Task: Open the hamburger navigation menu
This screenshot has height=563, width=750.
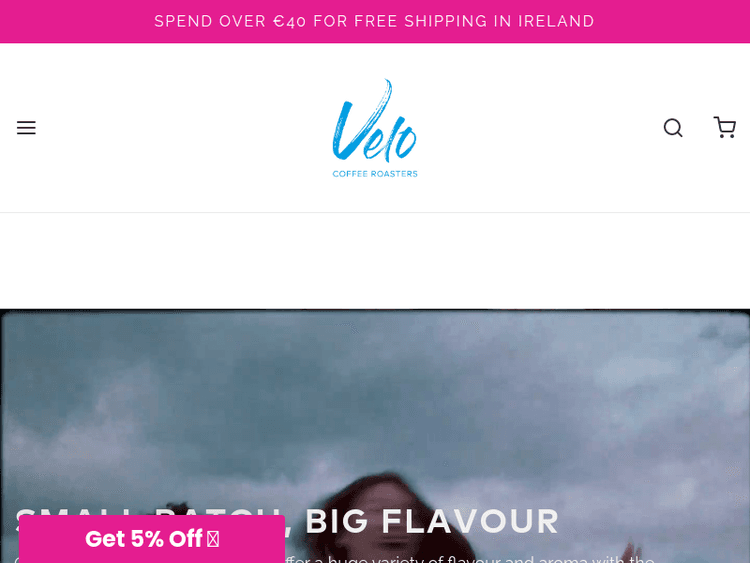Action: 26,128
